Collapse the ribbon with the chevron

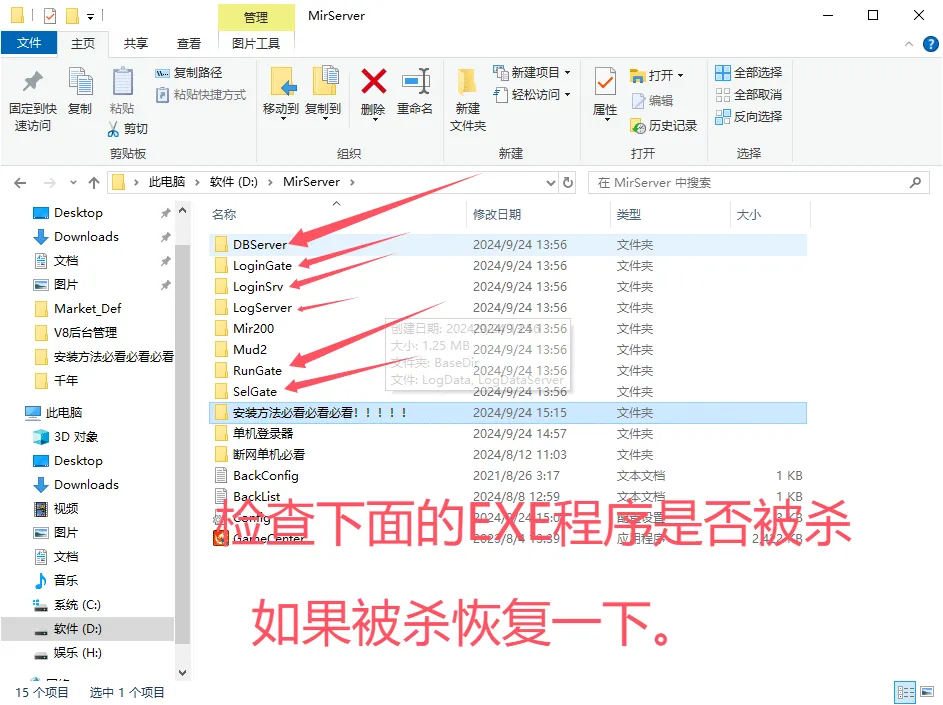click(x=909, y=44)
